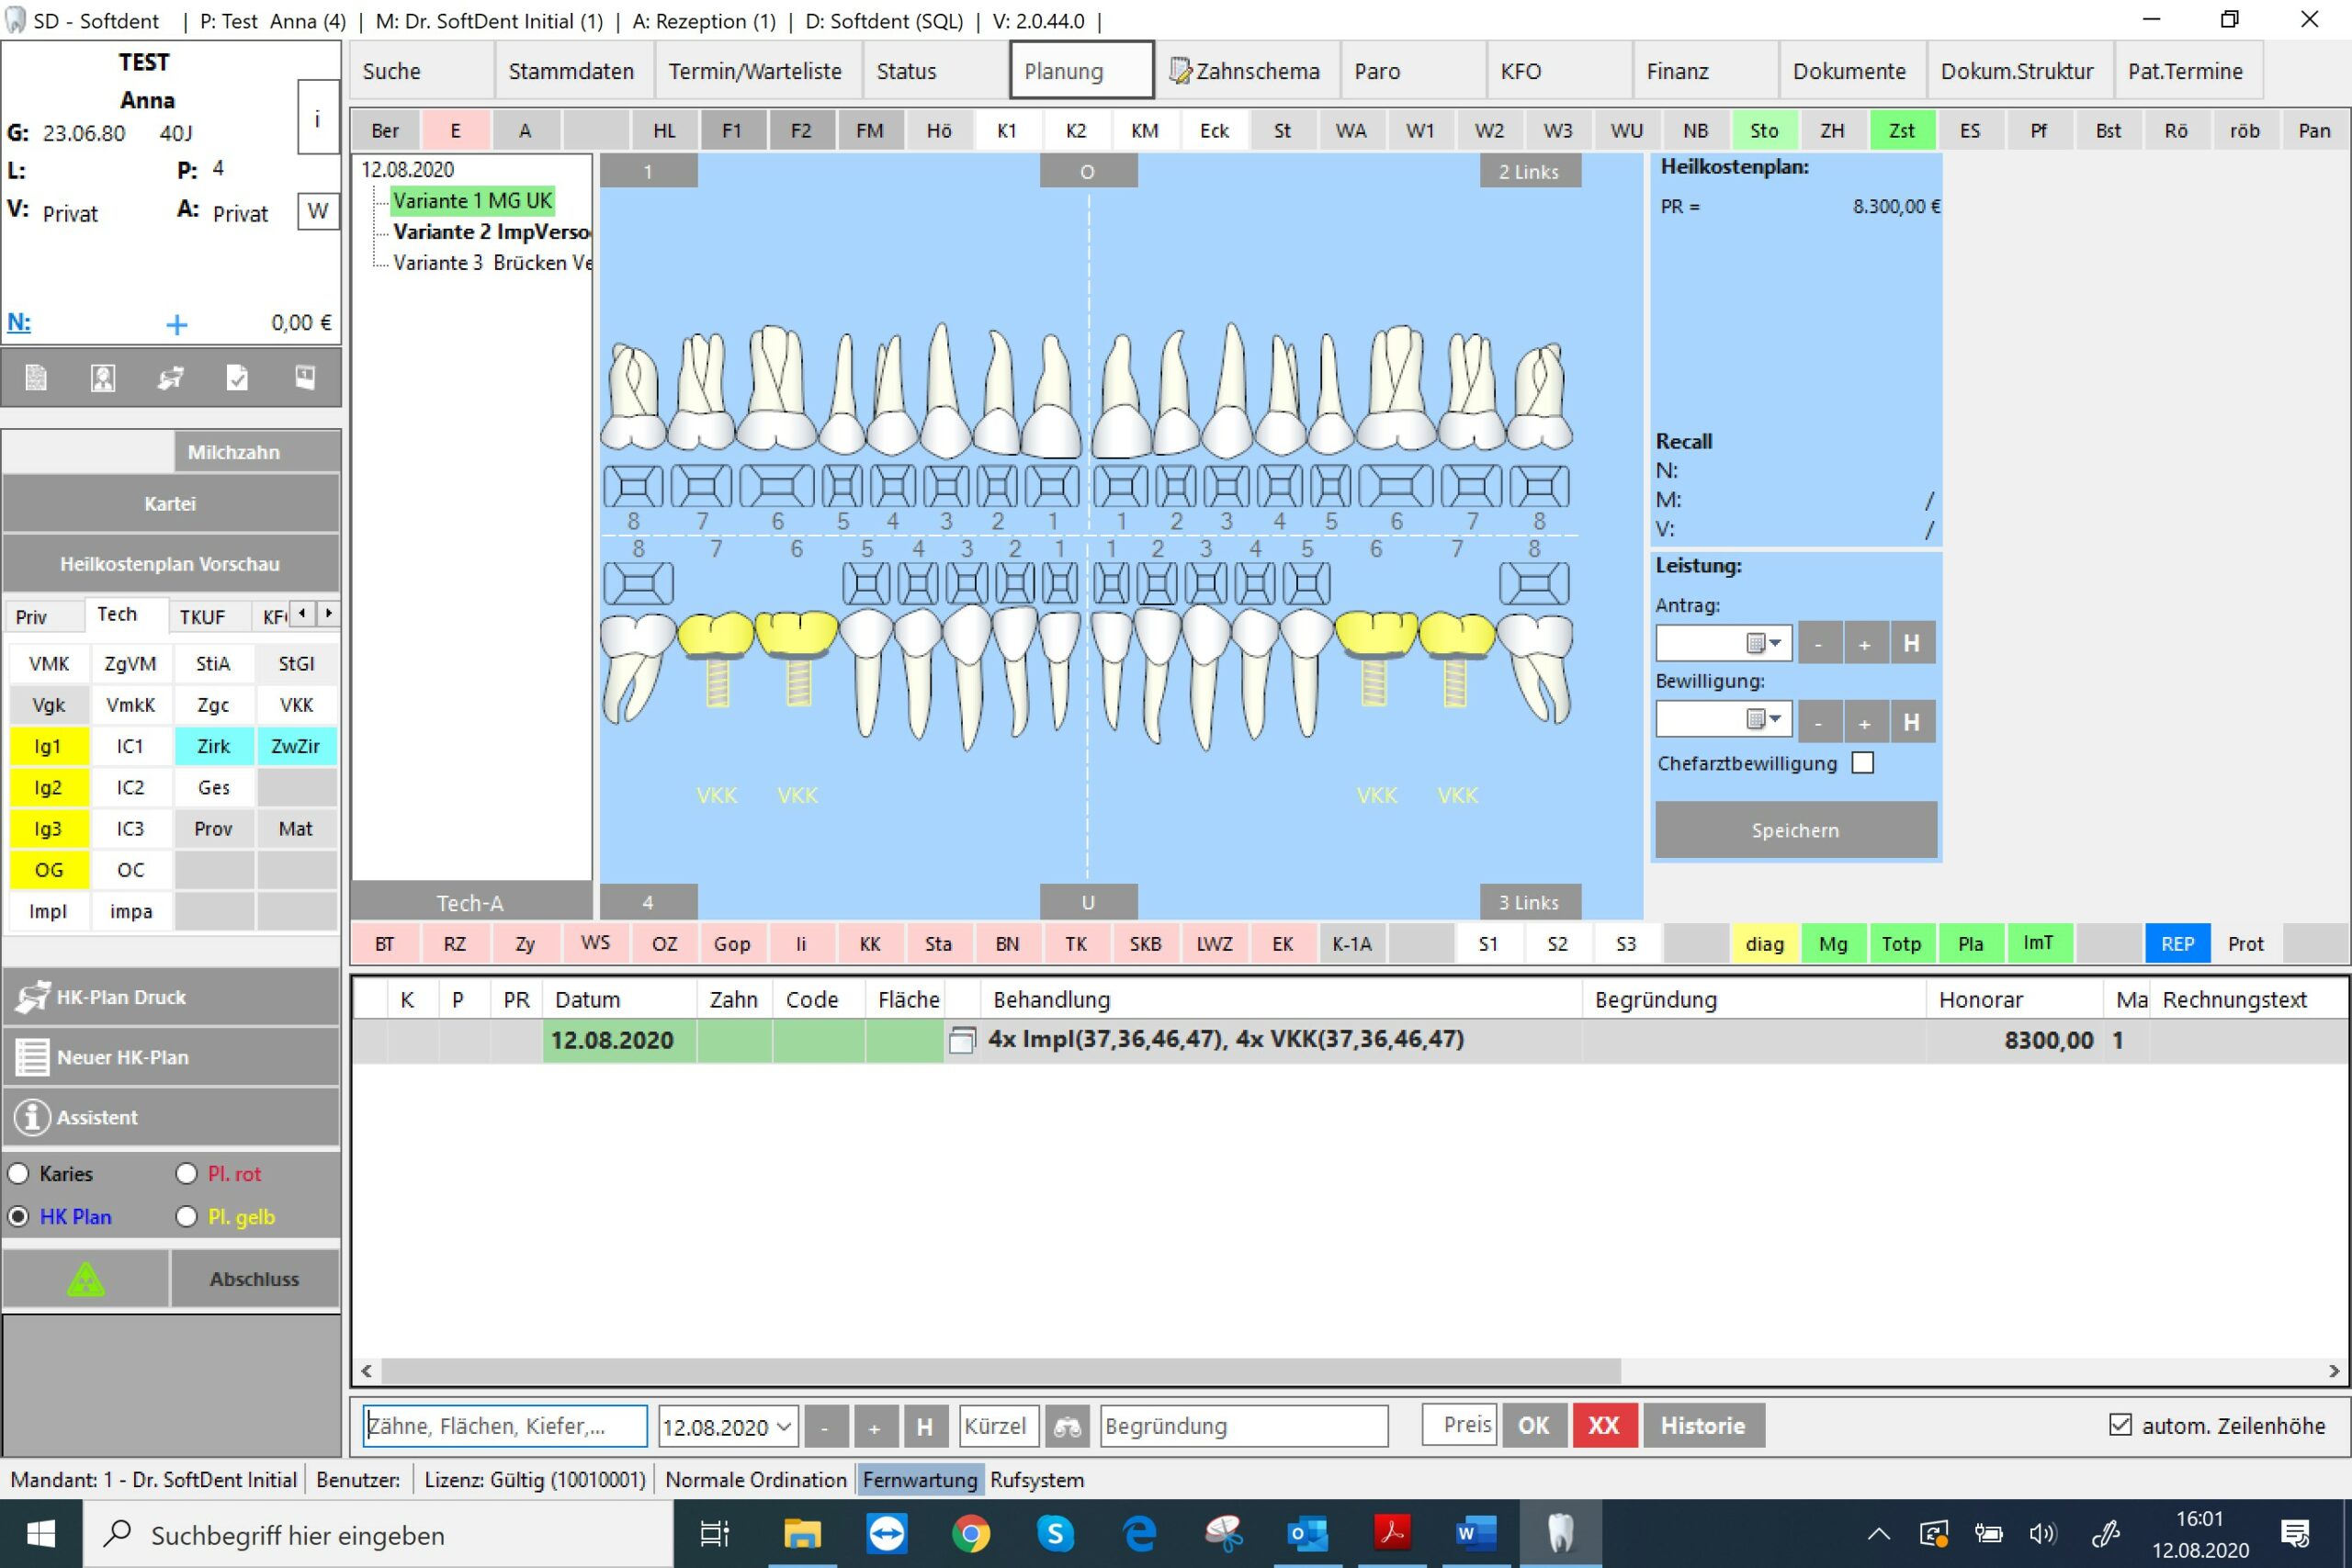Select Variante 2 ImpVerso in plan tree
Viewport: 2352px width, 1568px height.
coord(491,232)
